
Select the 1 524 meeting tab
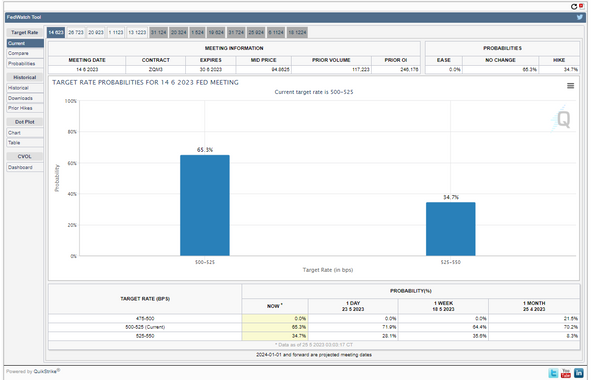197,32
